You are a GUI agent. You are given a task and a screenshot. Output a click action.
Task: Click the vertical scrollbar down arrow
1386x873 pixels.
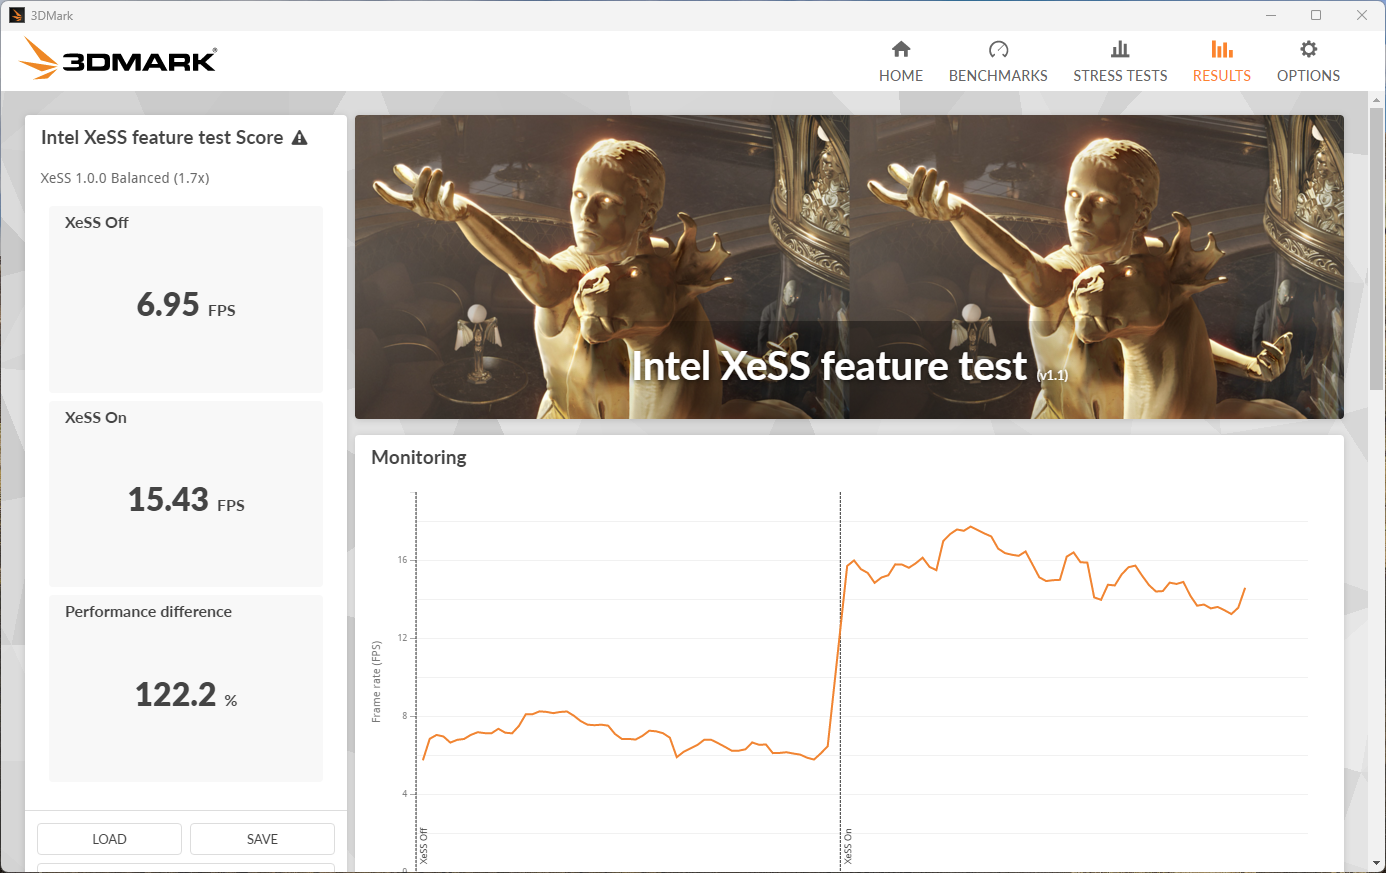pos(1377,863)
